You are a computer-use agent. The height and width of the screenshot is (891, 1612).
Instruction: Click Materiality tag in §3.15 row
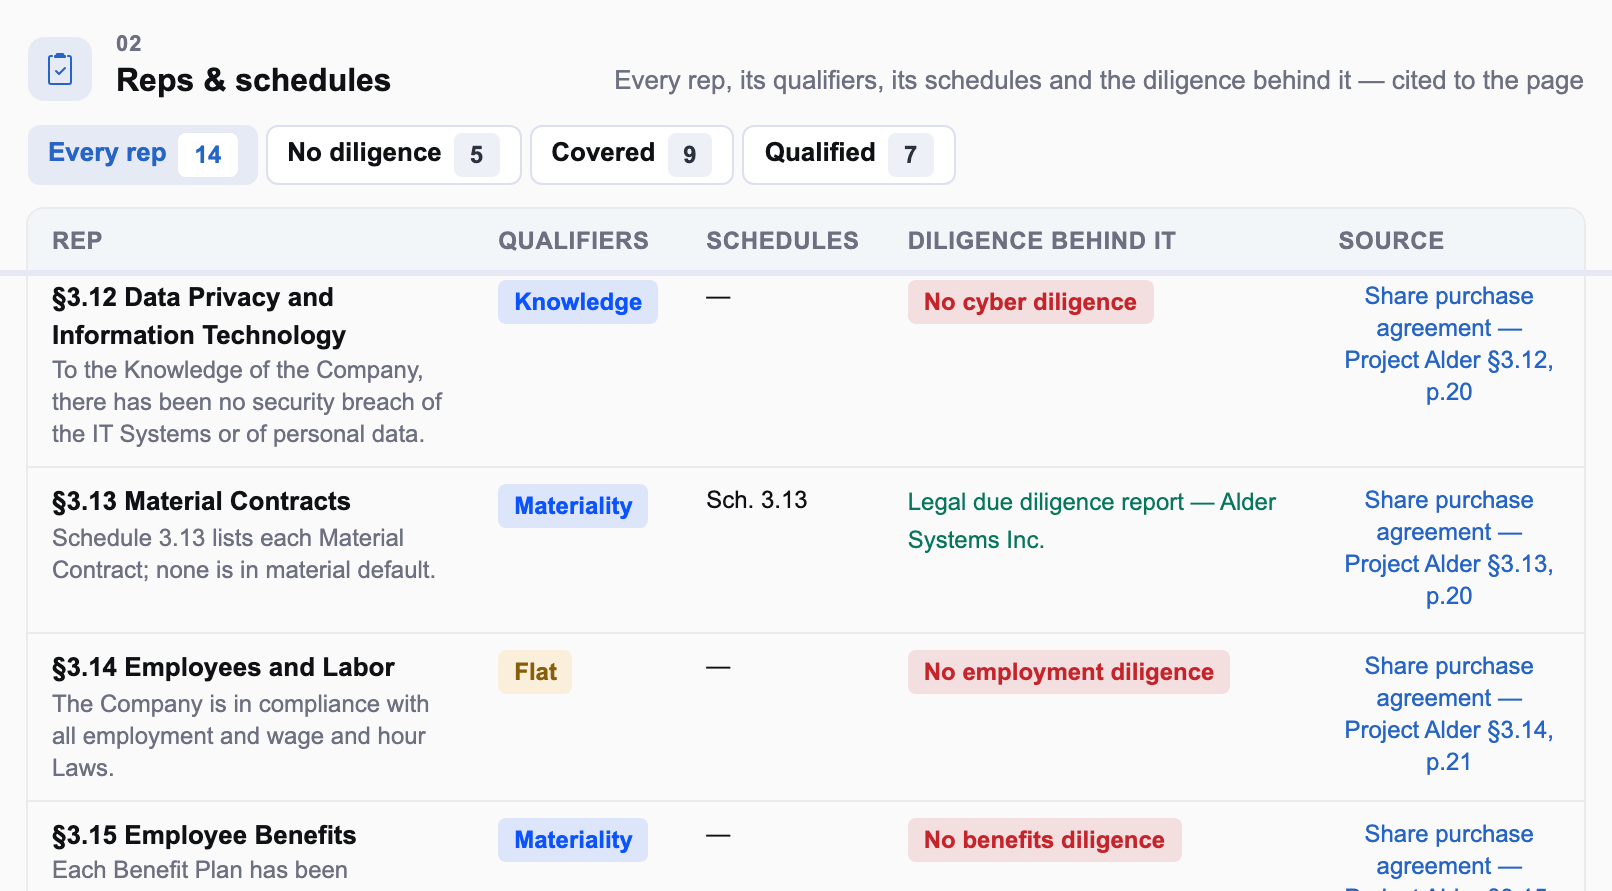click(x=573, y=840)
